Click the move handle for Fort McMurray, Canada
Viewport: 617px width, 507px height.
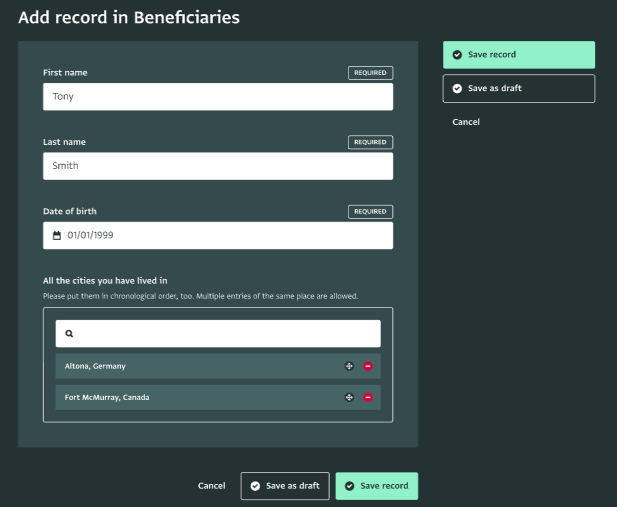(349, 398)
